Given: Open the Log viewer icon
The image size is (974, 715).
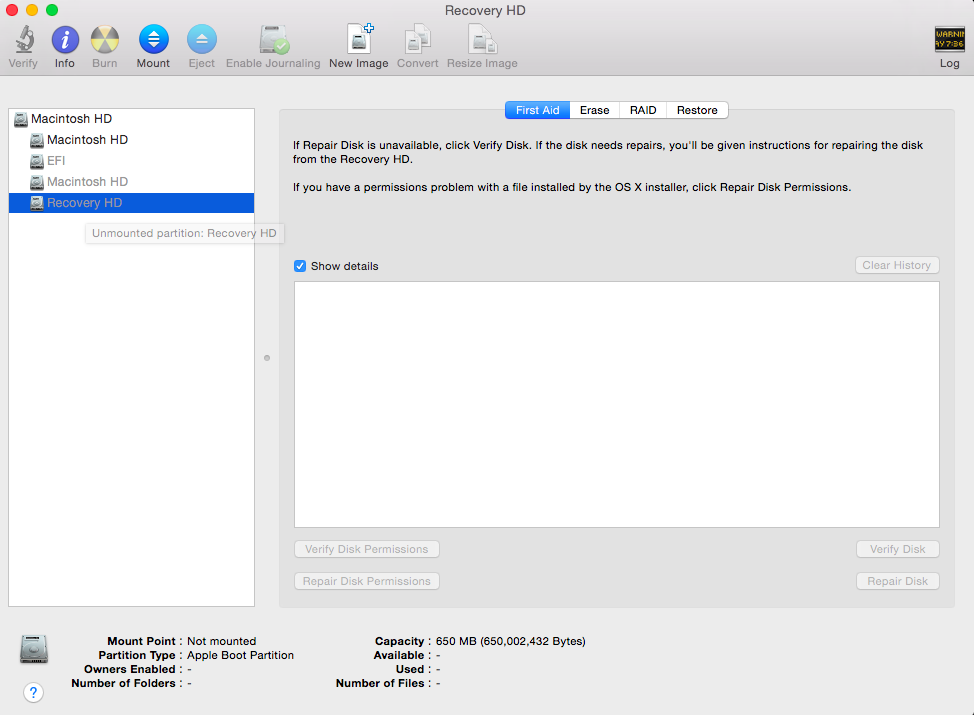Looking at the screenshot, I should point(950,40).
